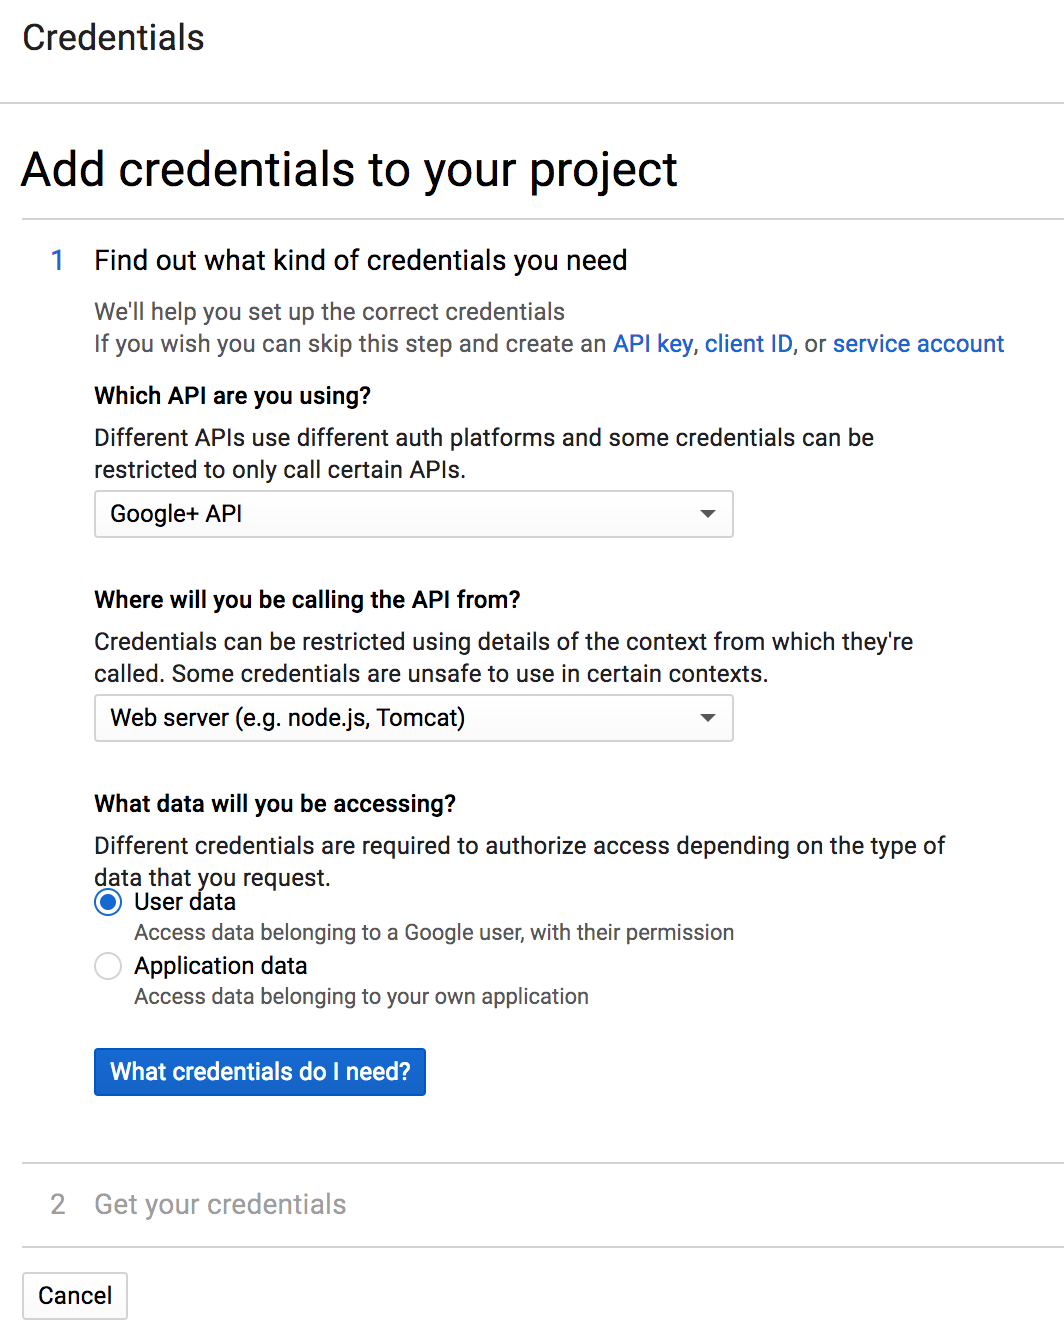The image size is (1064, 1338).
Task: Open the API key link
Action: coord(652,344)
